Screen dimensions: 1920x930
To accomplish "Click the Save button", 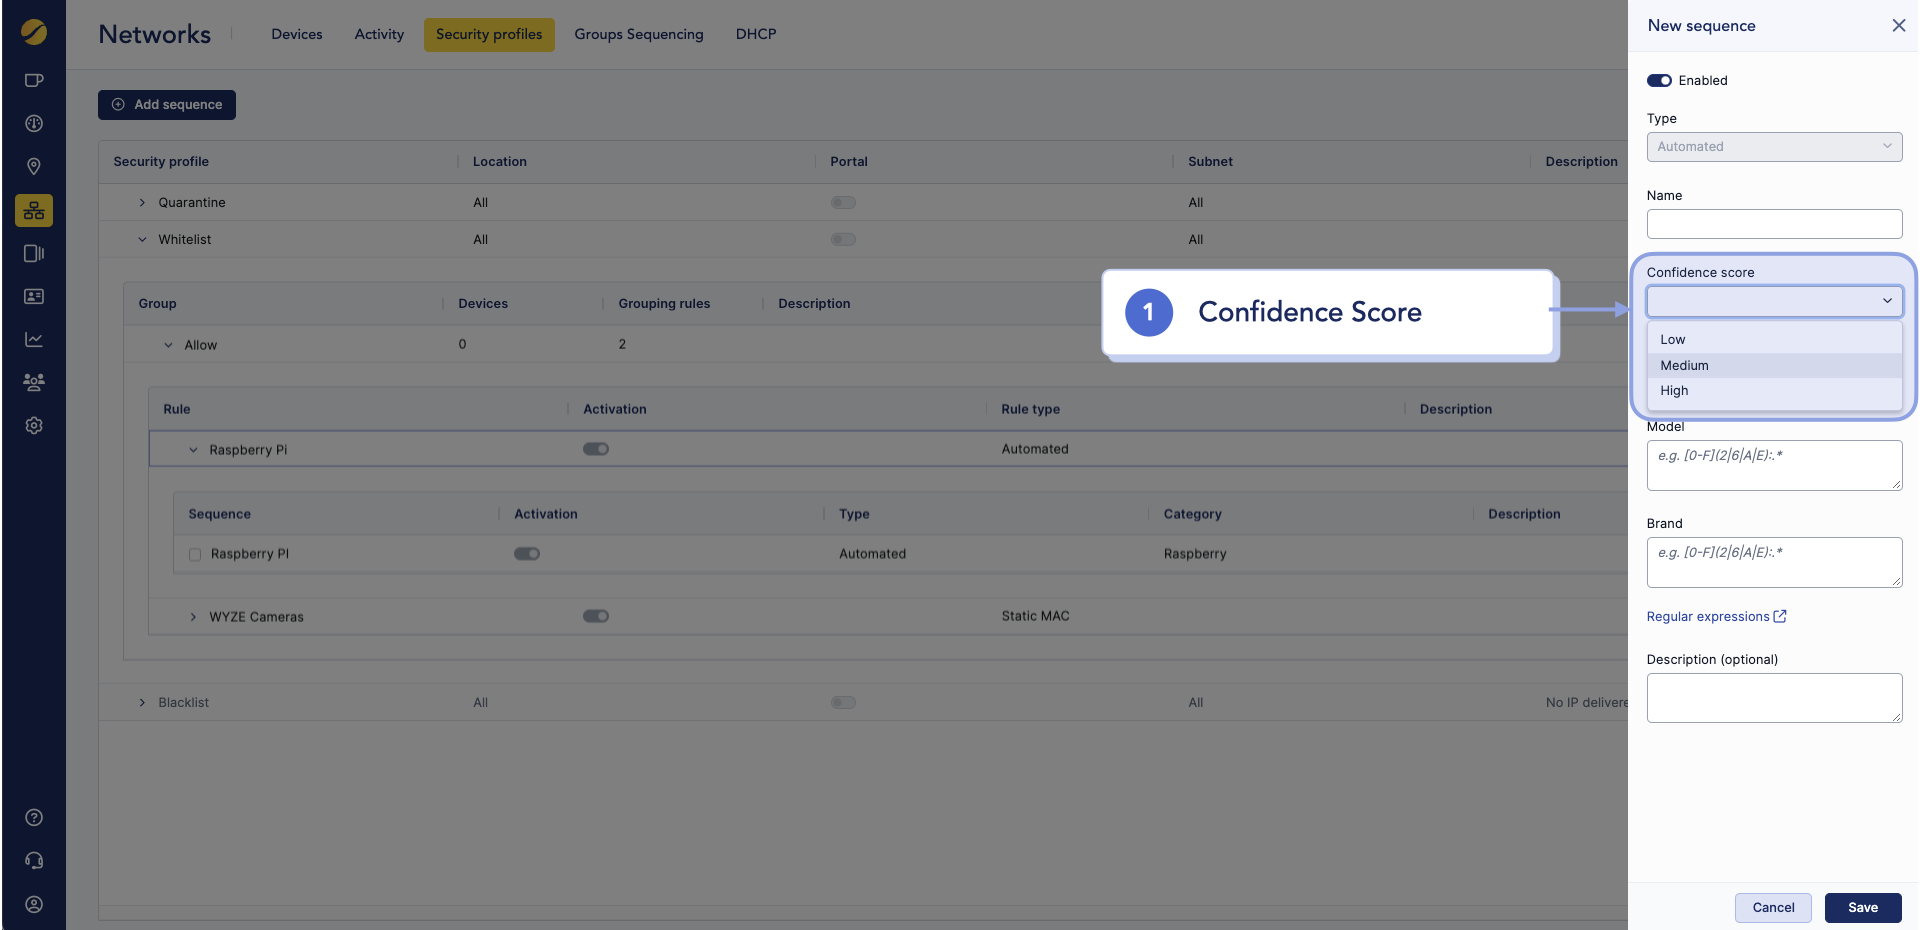I will pyautogui.click(x=1862, y=907).
